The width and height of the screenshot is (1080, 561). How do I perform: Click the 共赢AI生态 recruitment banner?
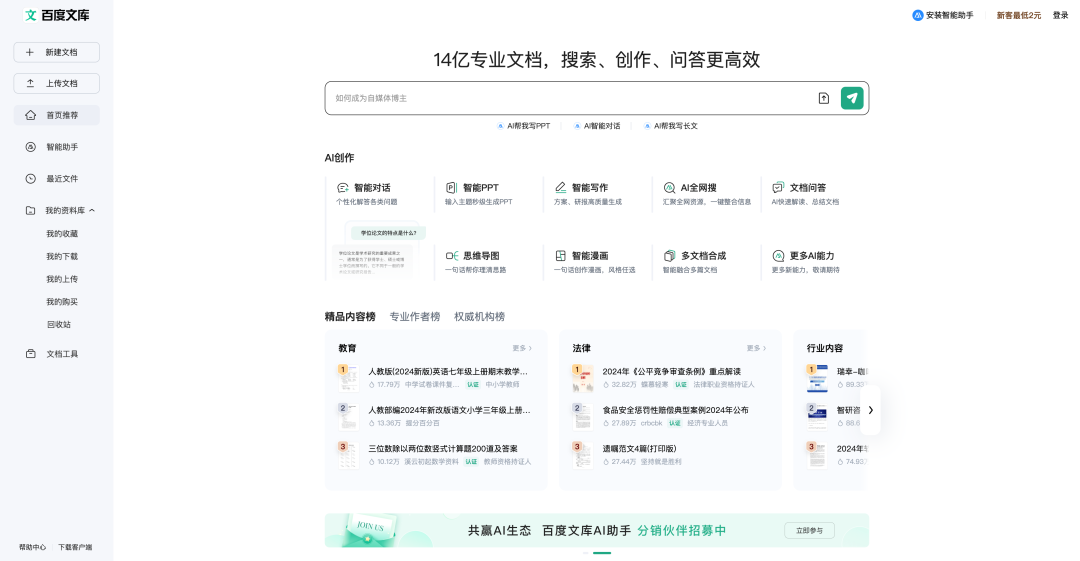coord(596,530)
